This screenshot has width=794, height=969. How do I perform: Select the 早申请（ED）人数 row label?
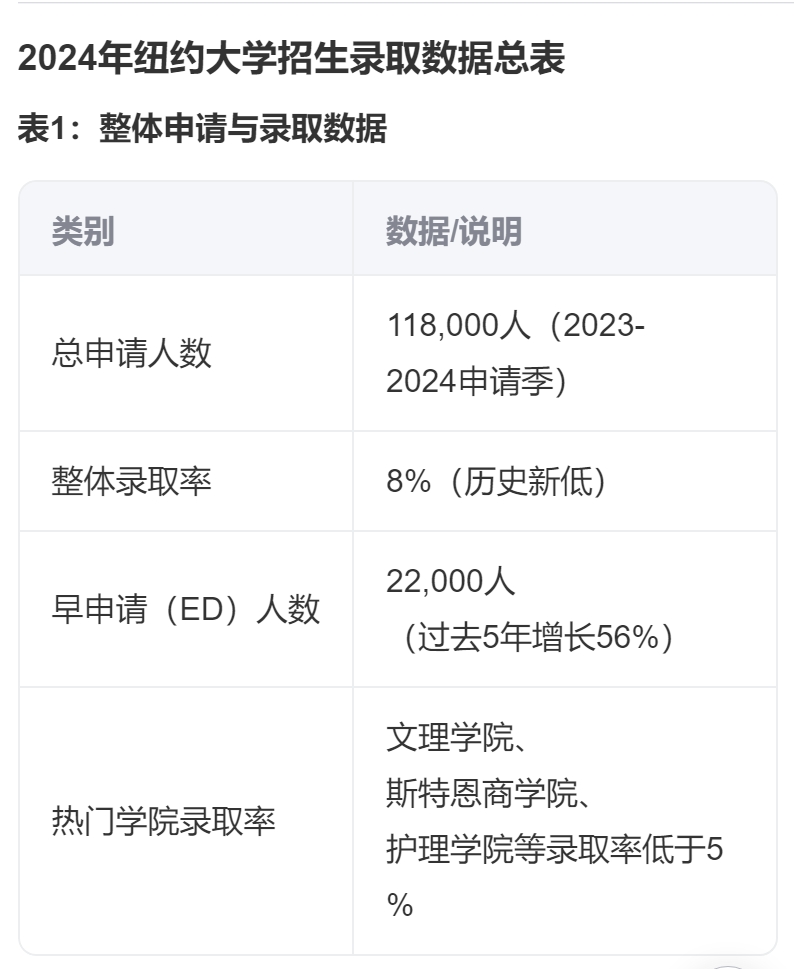coord(186,609)
